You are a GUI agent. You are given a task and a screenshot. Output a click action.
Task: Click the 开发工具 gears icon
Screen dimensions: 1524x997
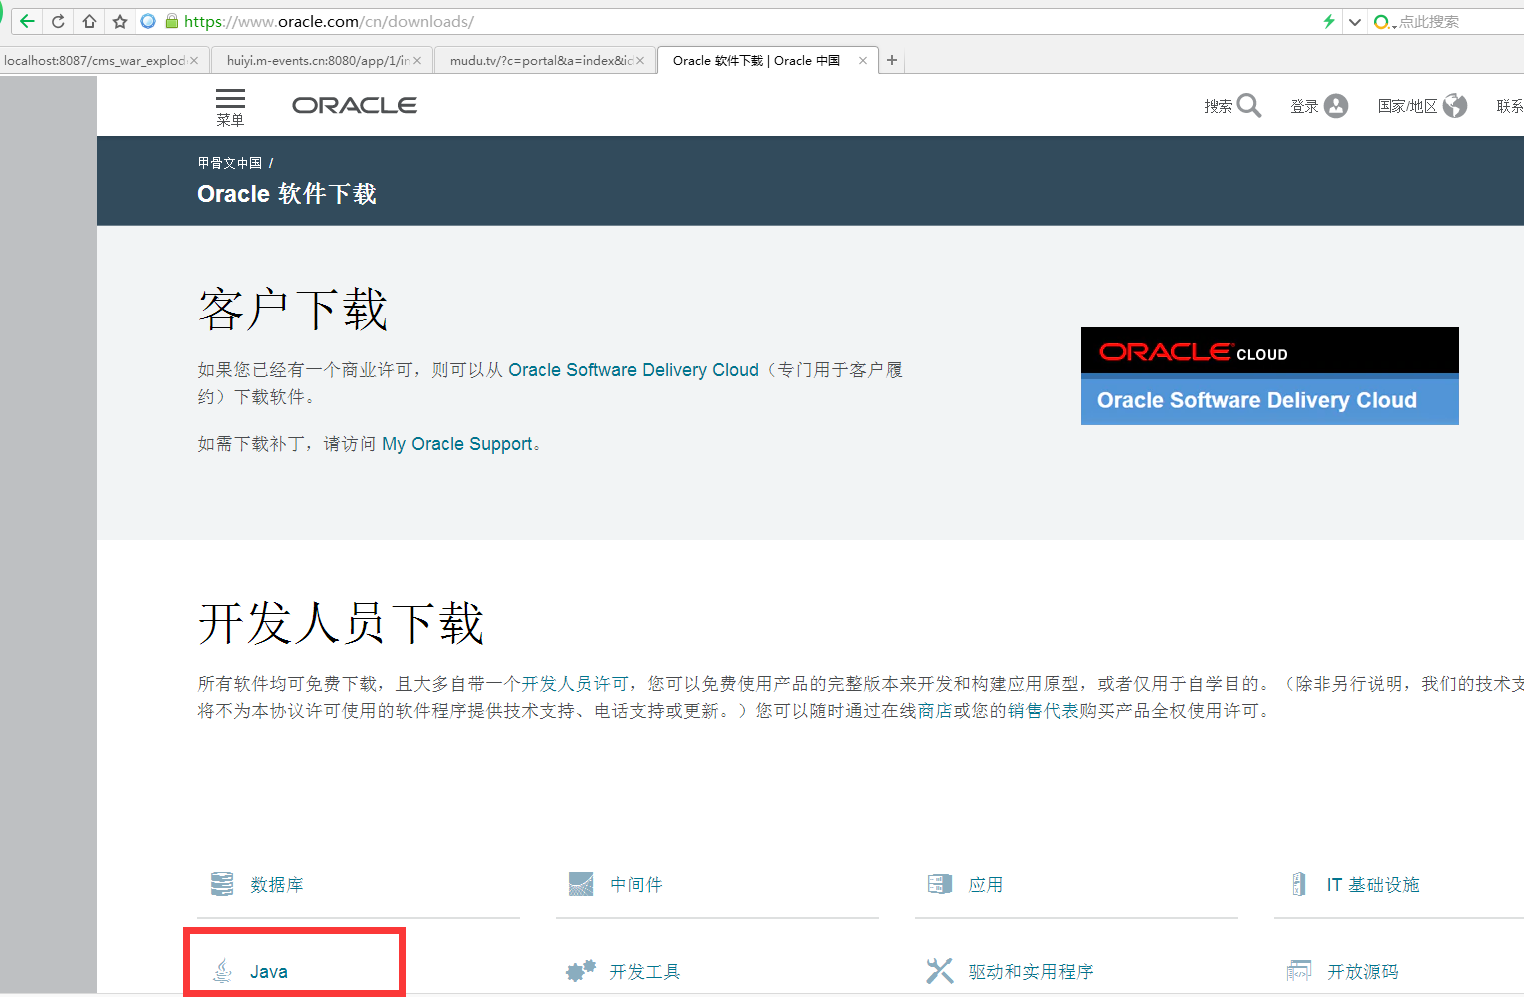click(x=581, y=971)
